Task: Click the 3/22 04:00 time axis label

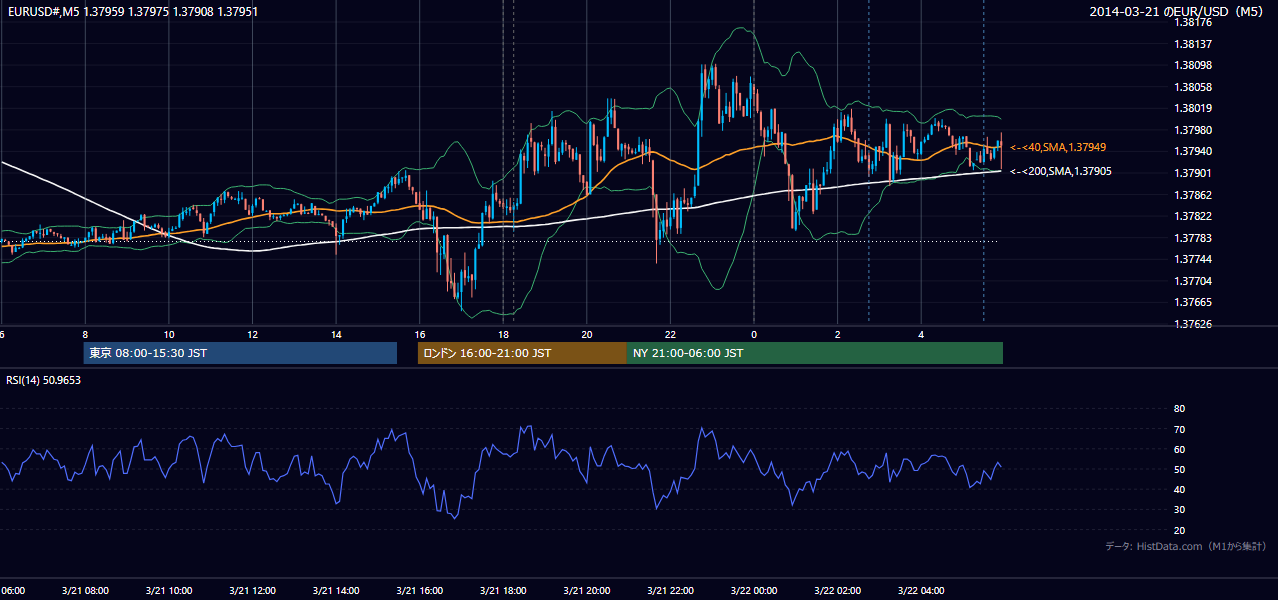Action: 921,591
